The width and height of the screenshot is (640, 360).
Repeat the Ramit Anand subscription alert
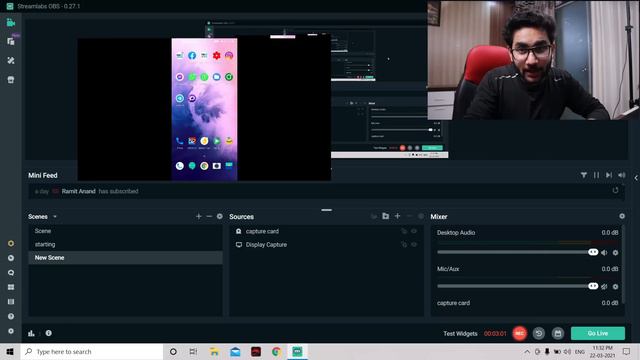[616, 190]
